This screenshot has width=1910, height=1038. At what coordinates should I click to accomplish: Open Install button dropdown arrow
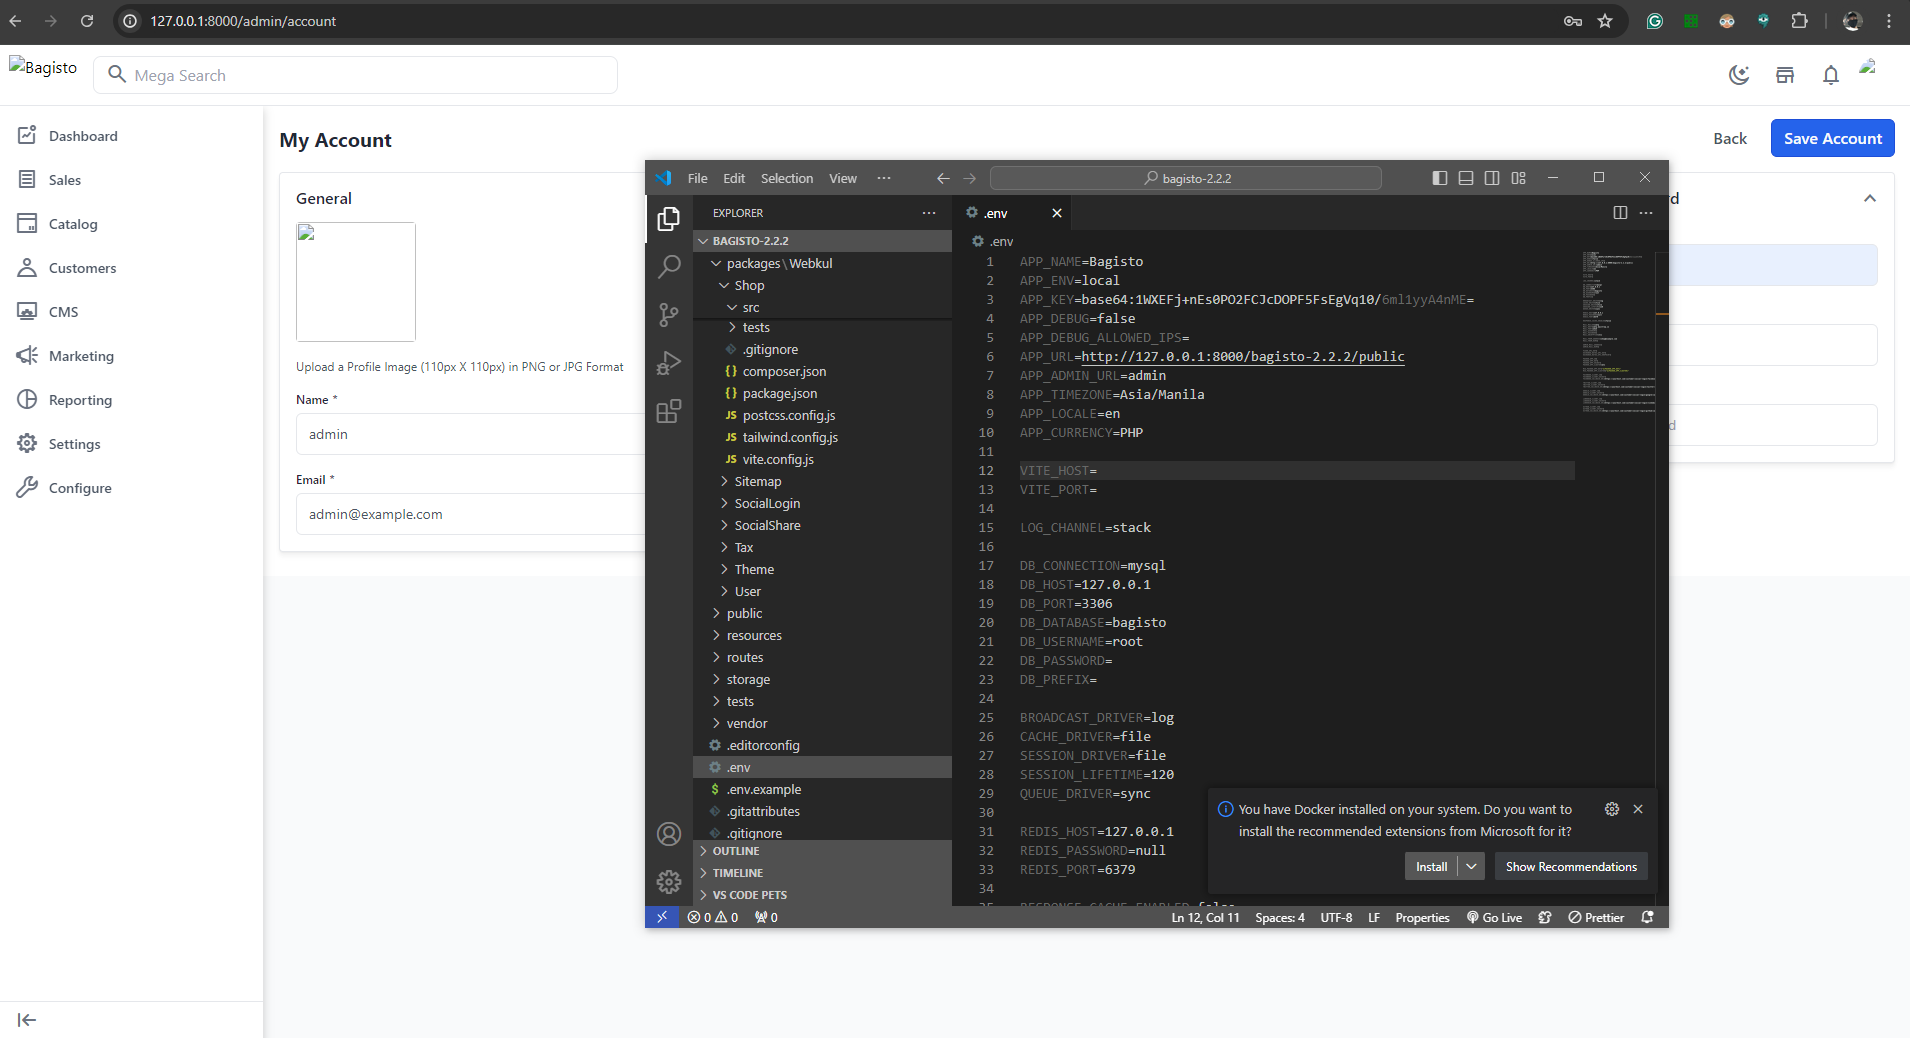[1471, 866]
